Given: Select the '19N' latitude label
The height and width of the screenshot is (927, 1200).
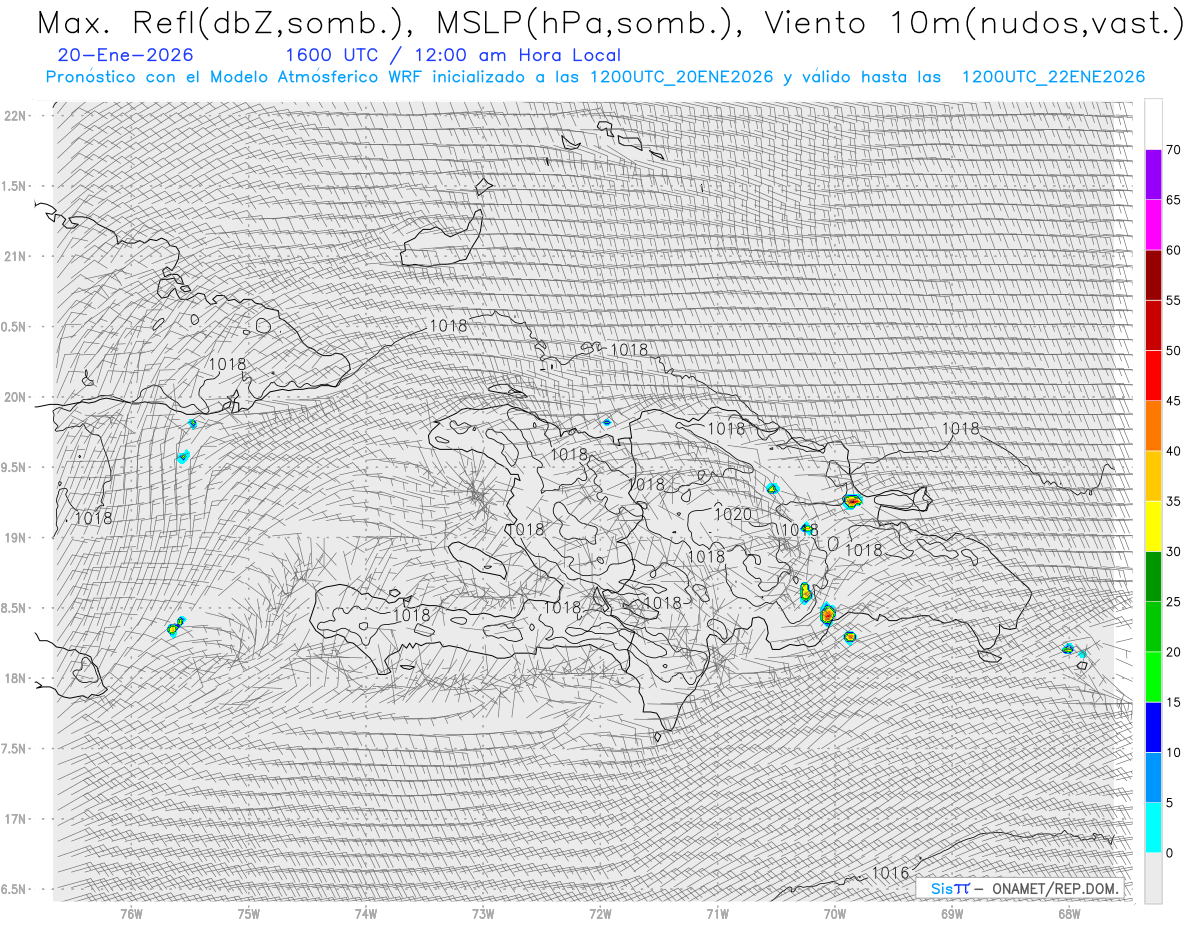Looking at the screenshot, I should [x=17, y=537].
